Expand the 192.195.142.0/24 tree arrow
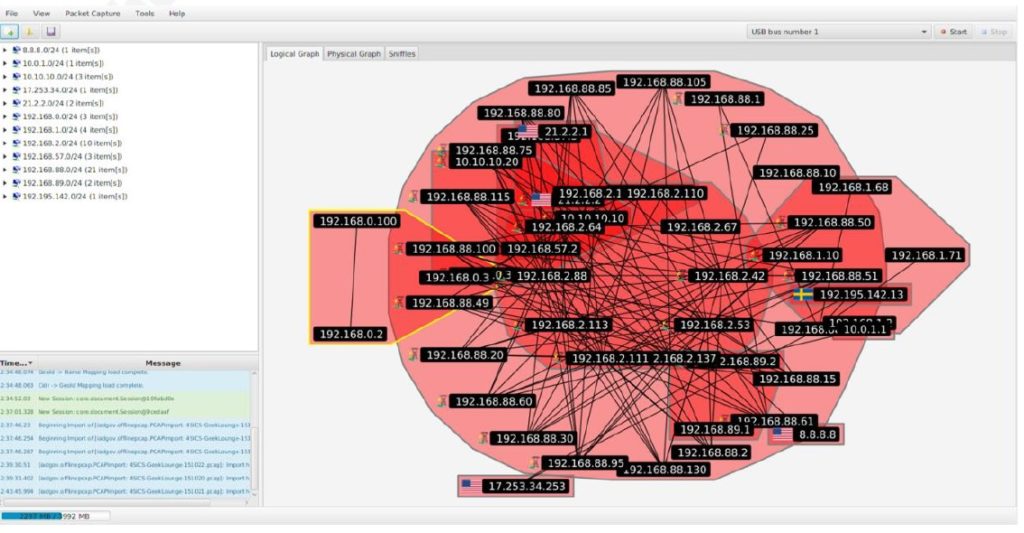The height and width of the screenshot is (533, 1024). (x=5, y=196)
